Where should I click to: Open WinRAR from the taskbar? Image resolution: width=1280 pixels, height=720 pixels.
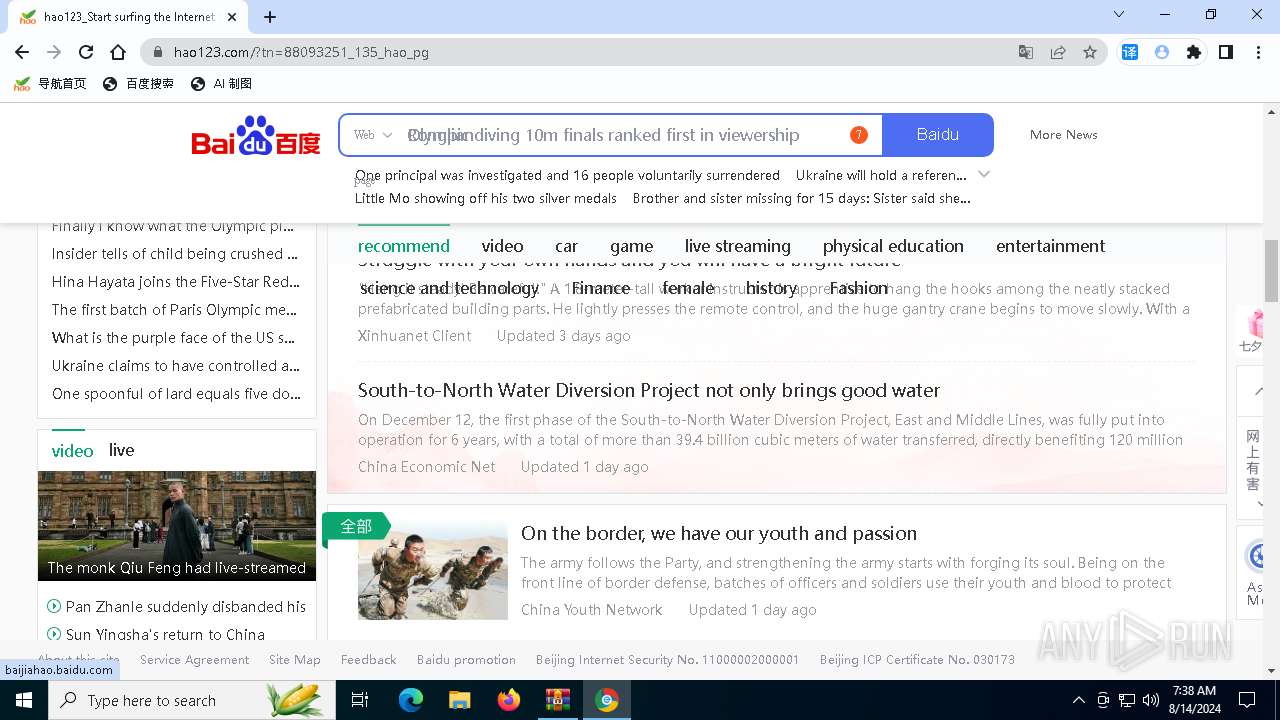click(557, 700)
